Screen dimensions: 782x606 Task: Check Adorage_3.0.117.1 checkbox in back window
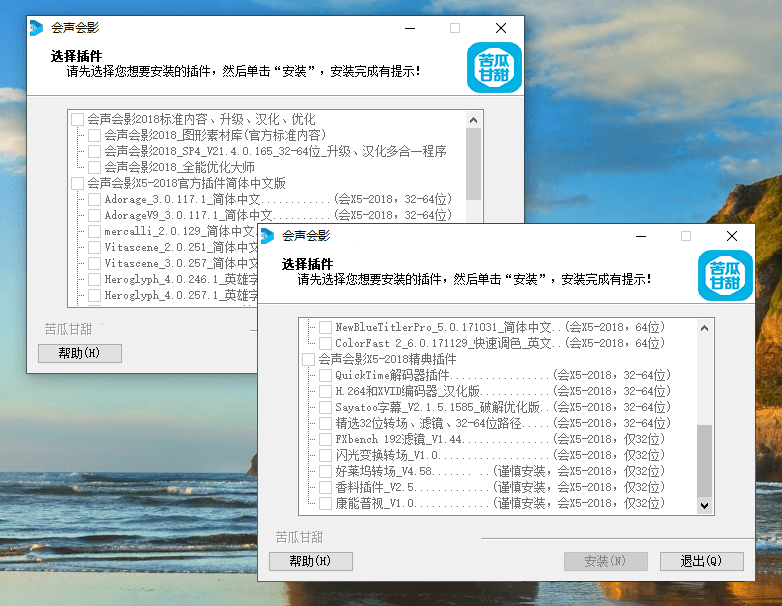[94, 200]
